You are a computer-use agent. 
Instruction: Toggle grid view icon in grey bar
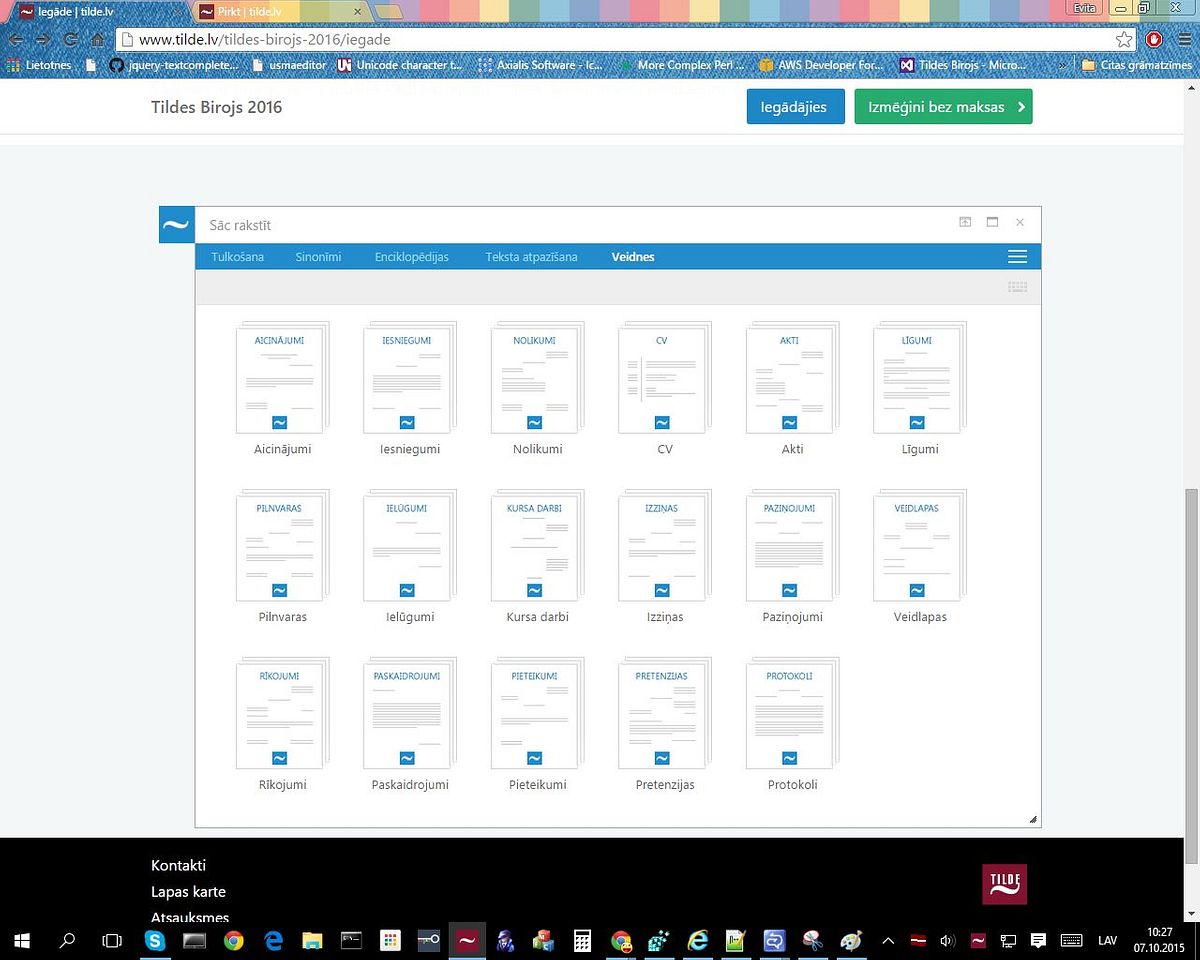click(1018, 287)
